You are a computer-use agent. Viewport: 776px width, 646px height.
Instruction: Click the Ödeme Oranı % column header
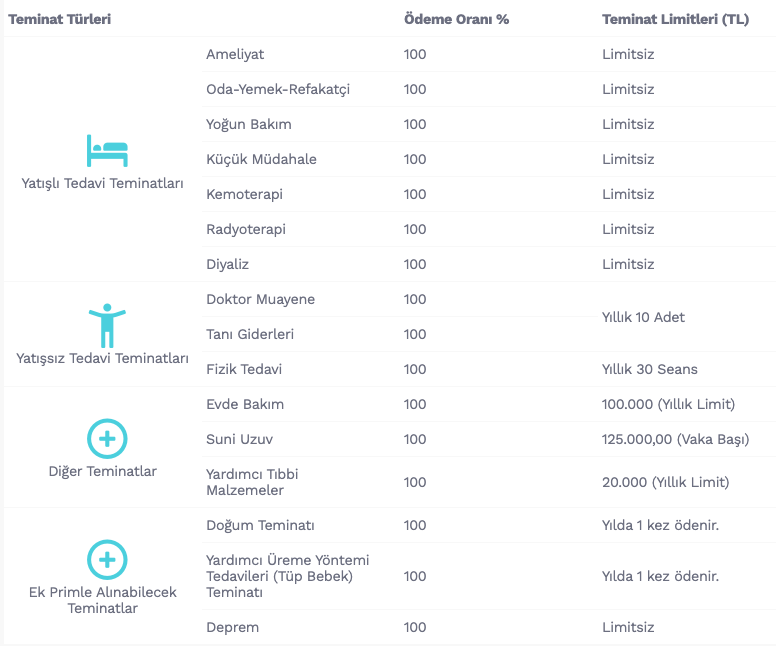(x=456, y=19)
